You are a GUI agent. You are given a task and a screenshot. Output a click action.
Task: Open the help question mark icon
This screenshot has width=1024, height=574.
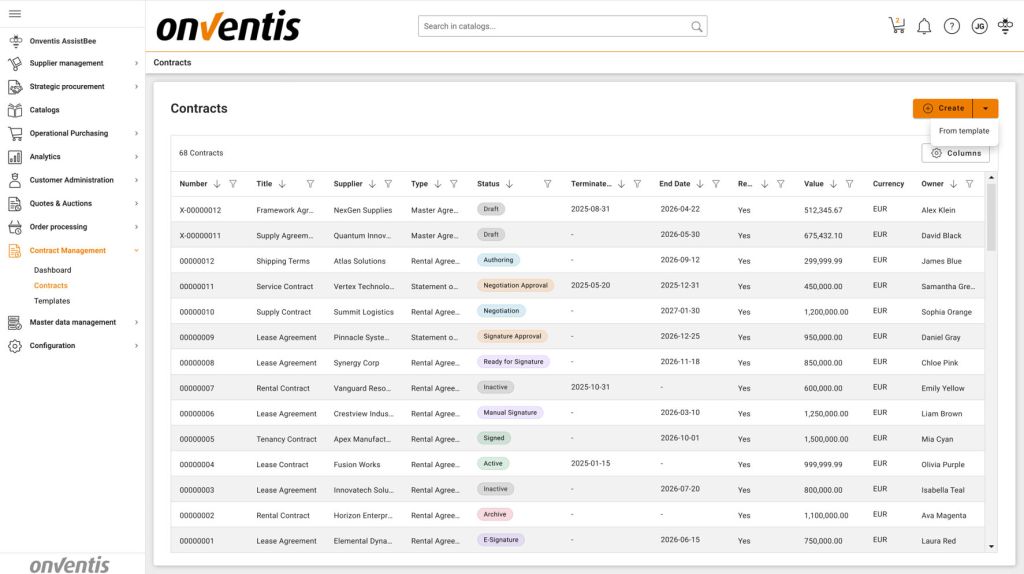[952, 26]
